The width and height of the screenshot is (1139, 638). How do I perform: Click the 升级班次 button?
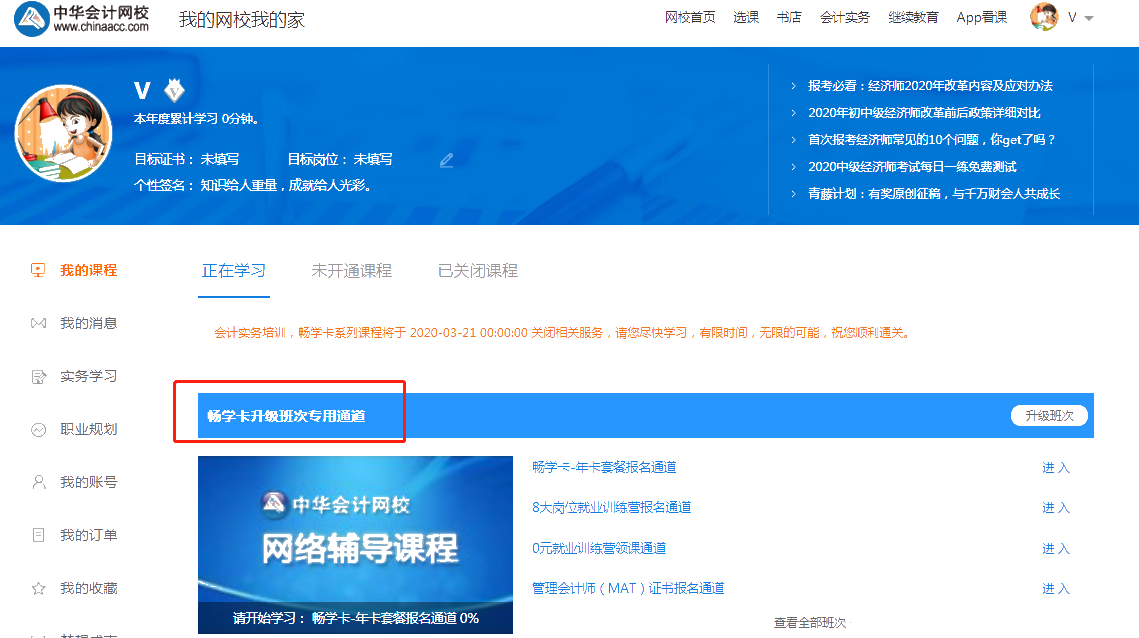1049,416
